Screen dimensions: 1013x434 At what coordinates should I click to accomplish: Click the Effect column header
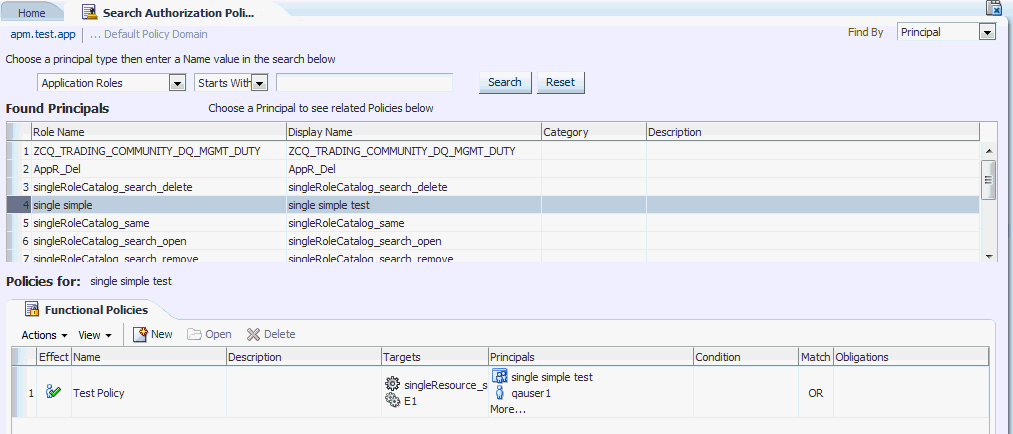coord(54,357)
